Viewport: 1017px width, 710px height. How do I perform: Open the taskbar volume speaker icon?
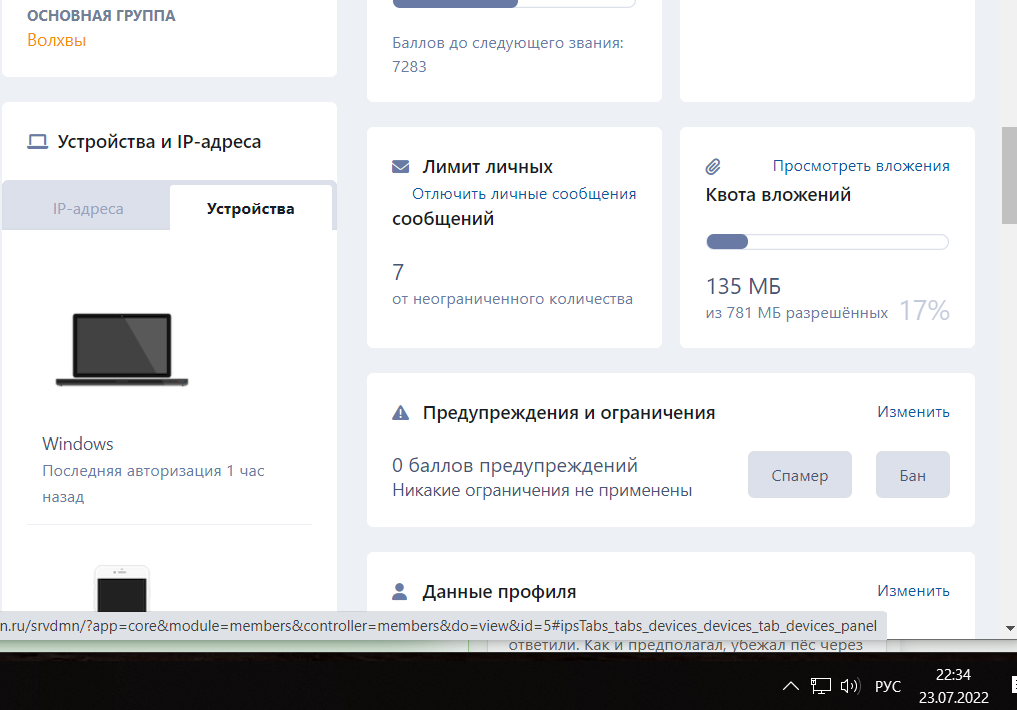(850, 686)
